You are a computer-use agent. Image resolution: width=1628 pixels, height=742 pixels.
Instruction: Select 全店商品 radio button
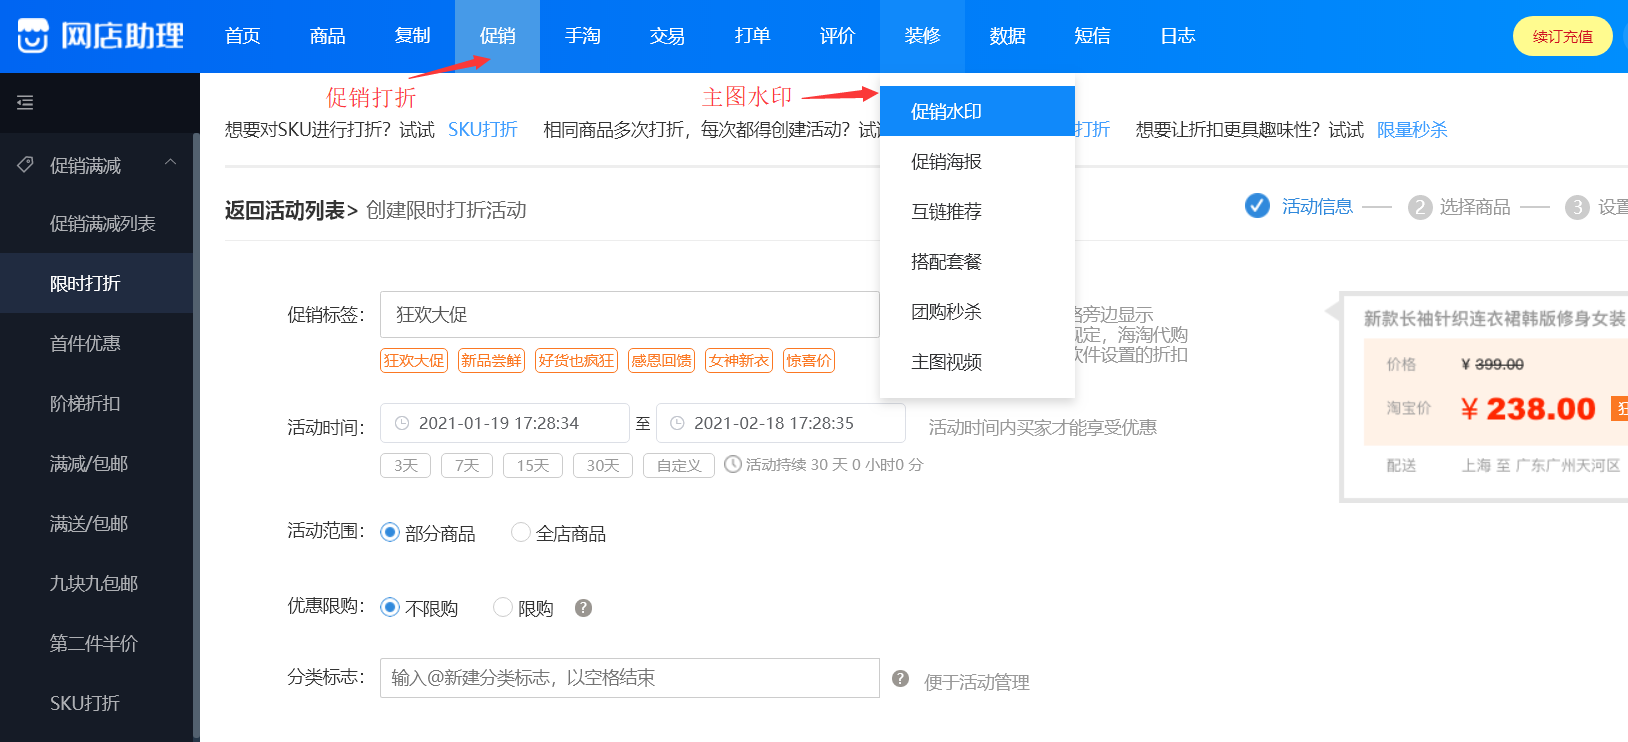[x=521, y=532]
